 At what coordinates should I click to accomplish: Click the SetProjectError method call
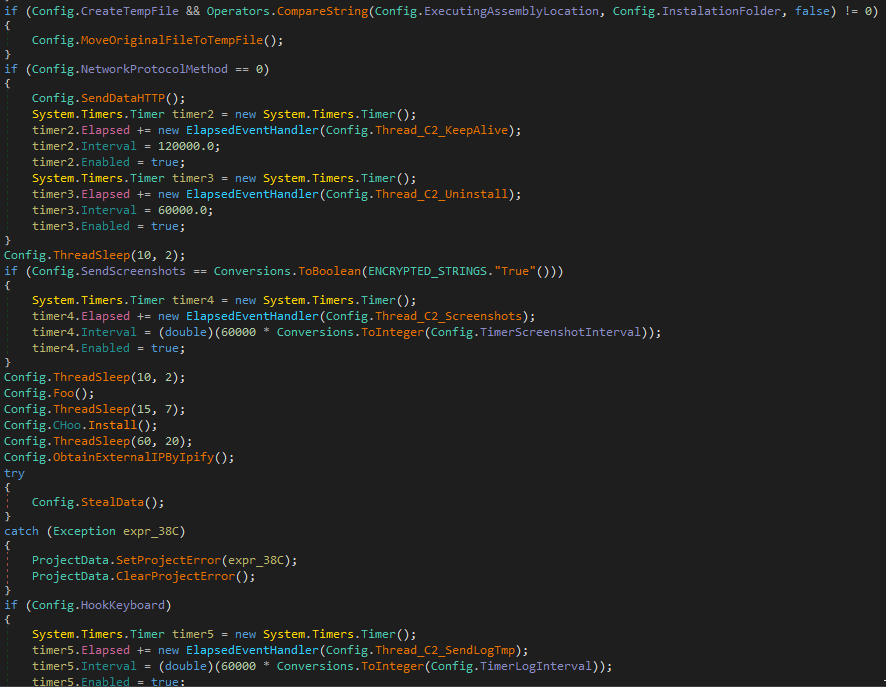click(x=168, y=560)
